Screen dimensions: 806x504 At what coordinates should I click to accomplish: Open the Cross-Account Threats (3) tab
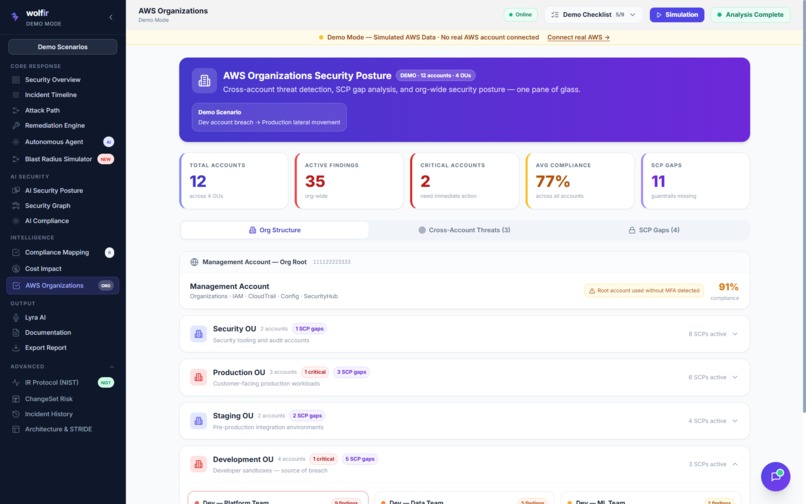(464, 230)
